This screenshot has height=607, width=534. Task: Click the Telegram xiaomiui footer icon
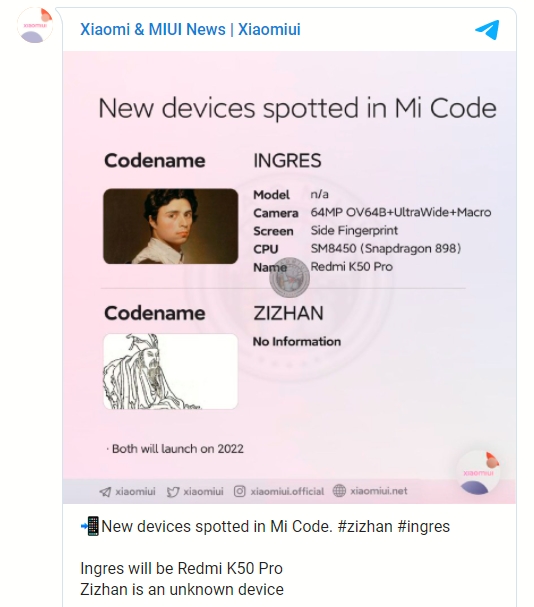(105, 492)
